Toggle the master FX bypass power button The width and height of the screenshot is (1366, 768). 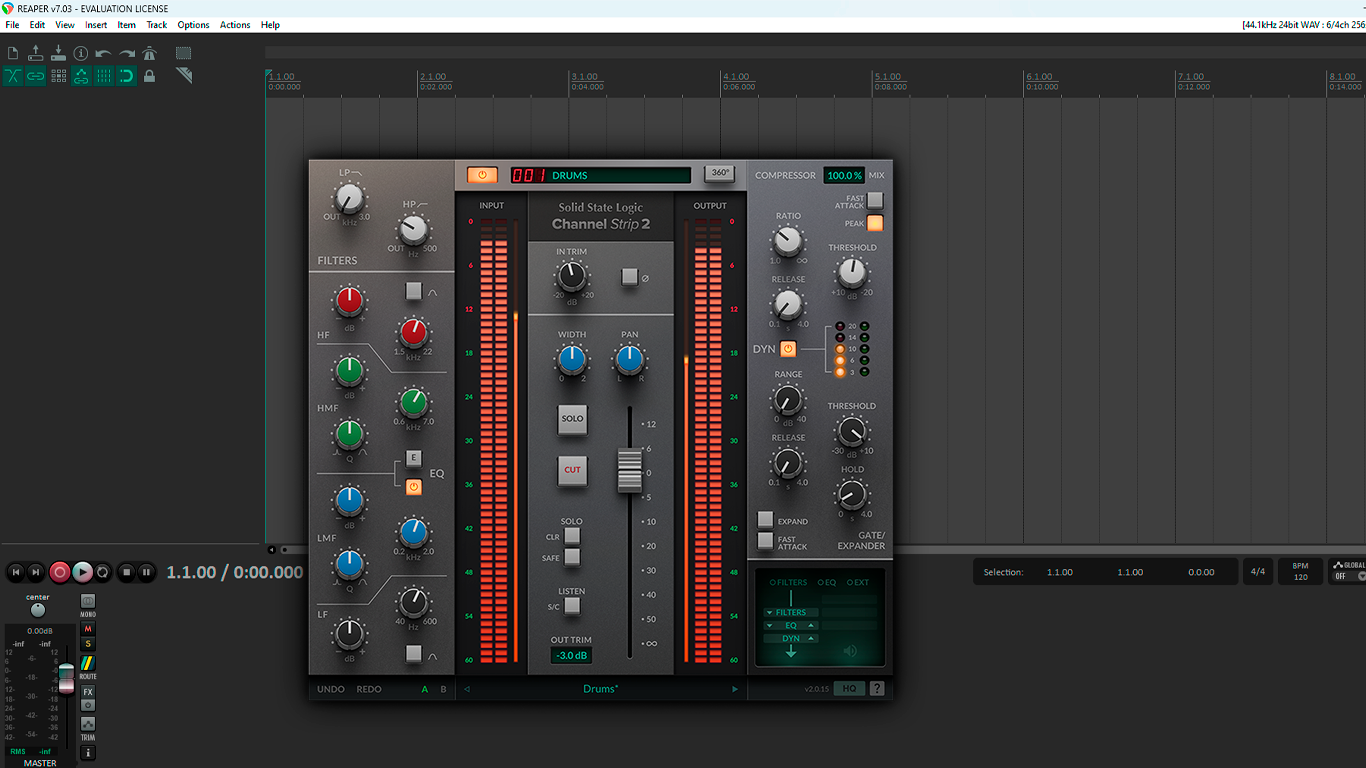pyautogui.click(x=88, y=705)
